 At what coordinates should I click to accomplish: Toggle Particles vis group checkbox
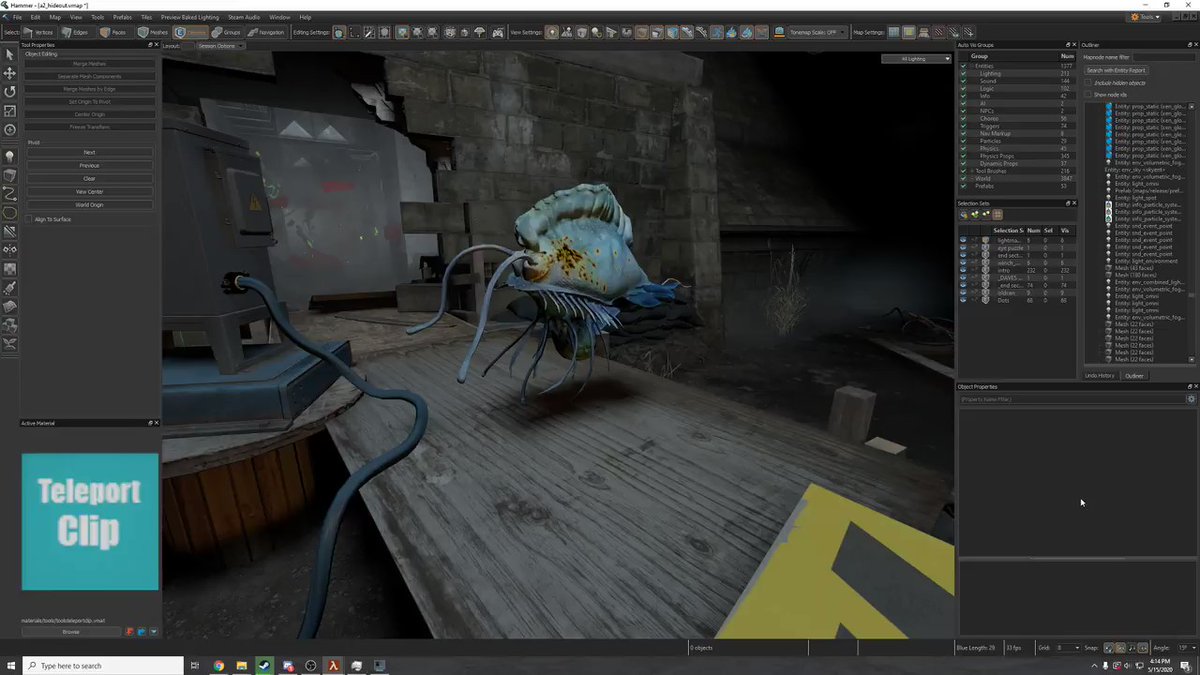pyautogui.click(x=964, y=141)
